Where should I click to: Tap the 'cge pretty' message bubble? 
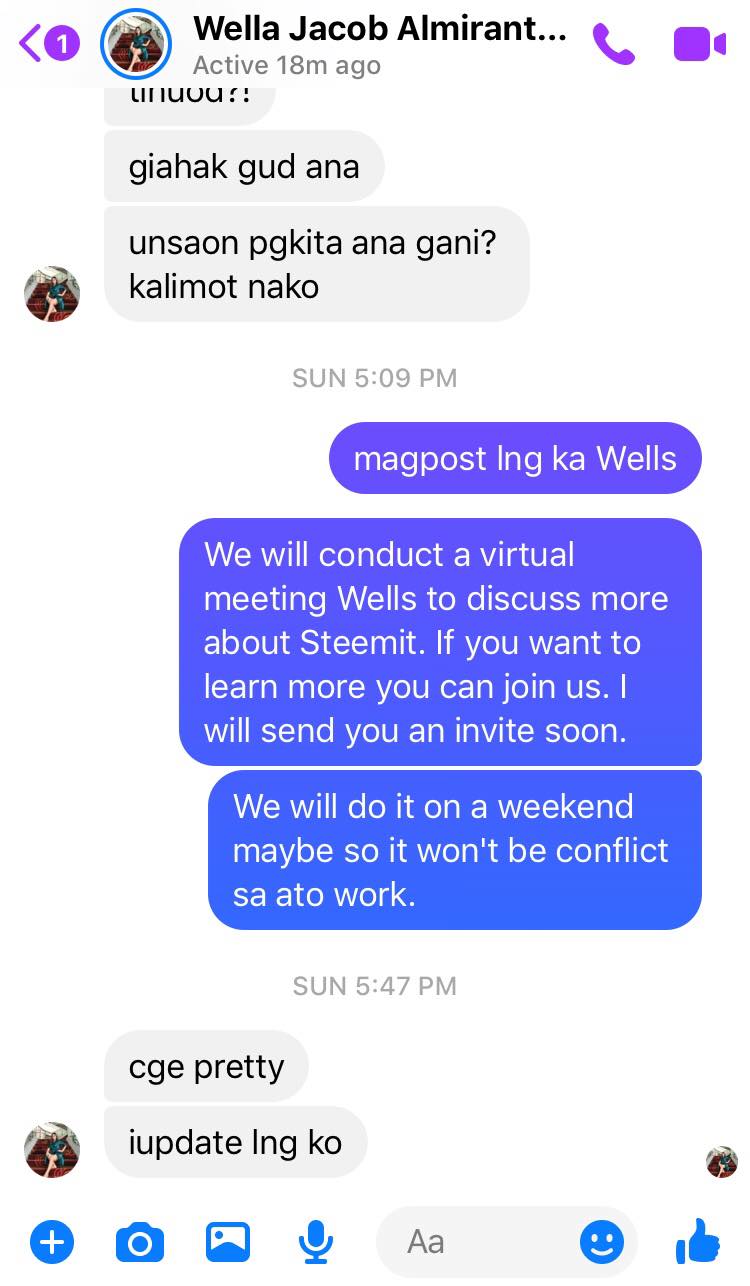point(206,1066)
